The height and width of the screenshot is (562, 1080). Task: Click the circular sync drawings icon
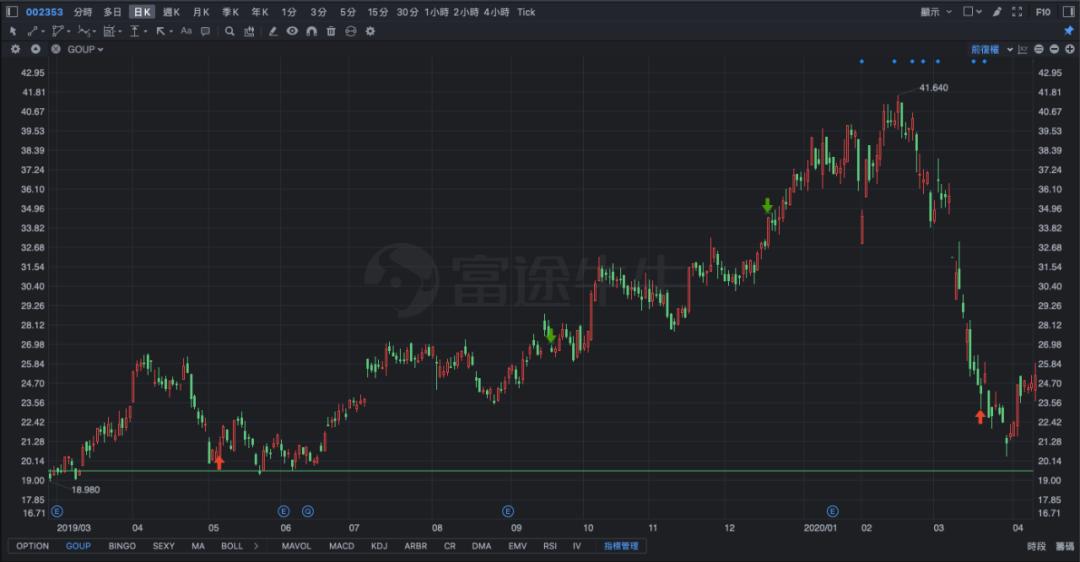click(351, 31)
